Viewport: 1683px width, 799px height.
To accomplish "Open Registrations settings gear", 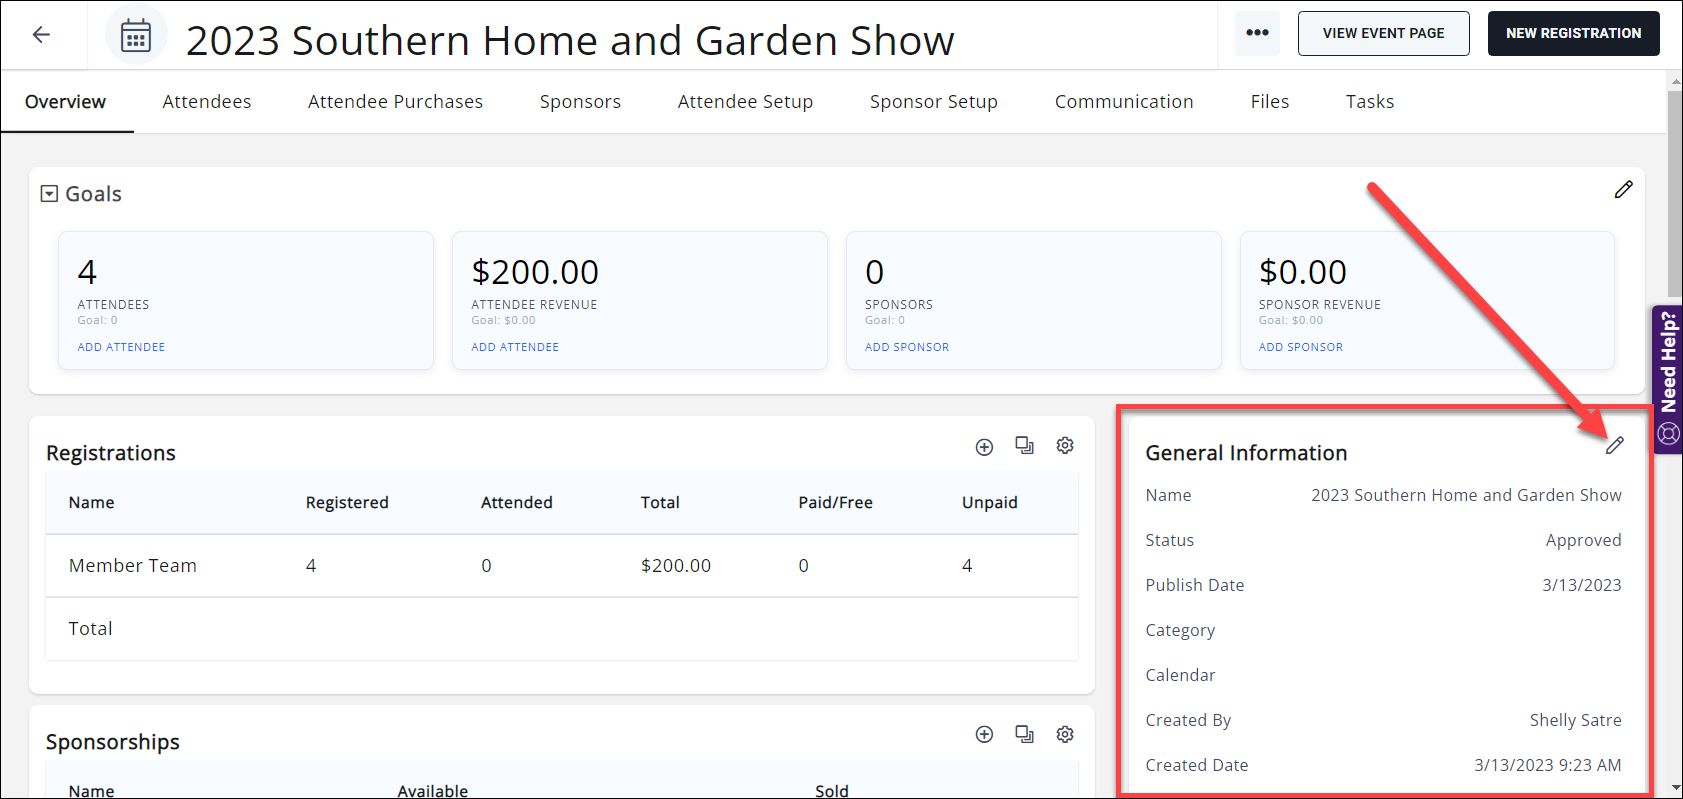I will click(1065, 446).
